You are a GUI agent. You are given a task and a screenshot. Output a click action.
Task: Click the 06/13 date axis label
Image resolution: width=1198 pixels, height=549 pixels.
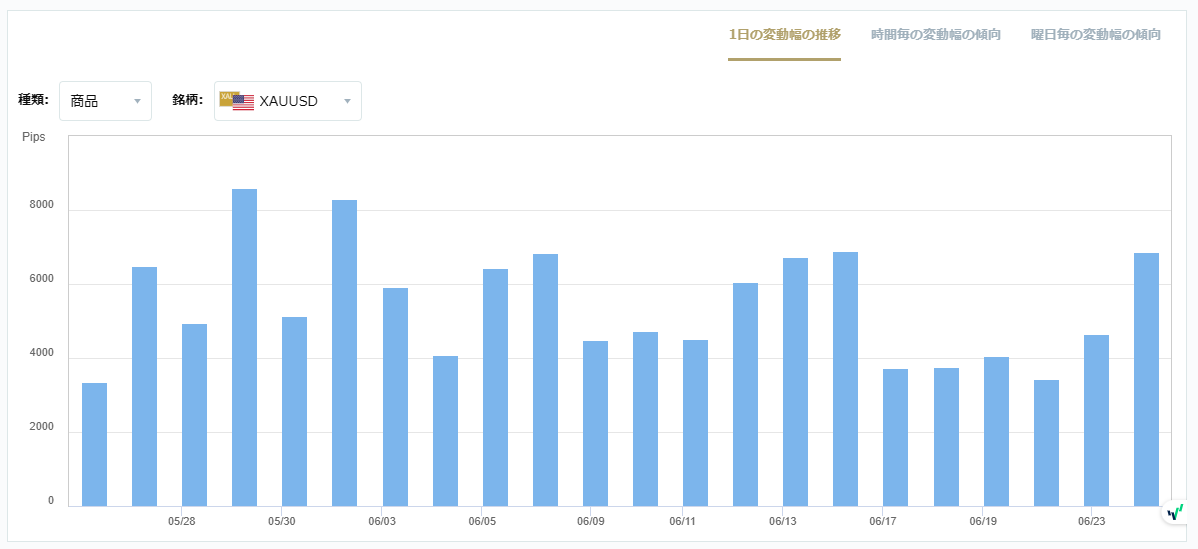coord(782,522)
